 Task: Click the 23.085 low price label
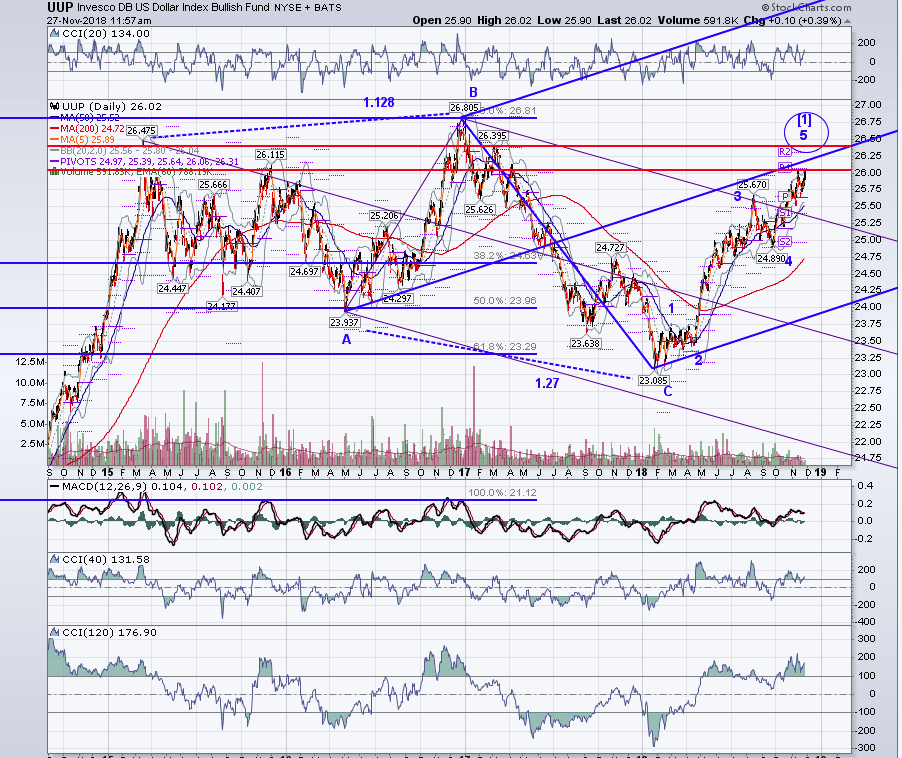[x=653, y=381]
